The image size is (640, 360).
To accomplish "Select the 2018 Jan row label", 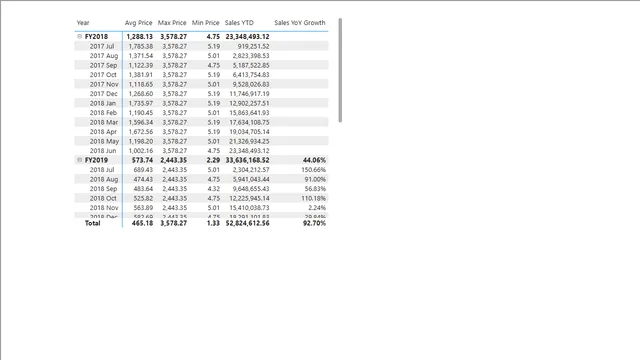I will click(x=103, y=103).
